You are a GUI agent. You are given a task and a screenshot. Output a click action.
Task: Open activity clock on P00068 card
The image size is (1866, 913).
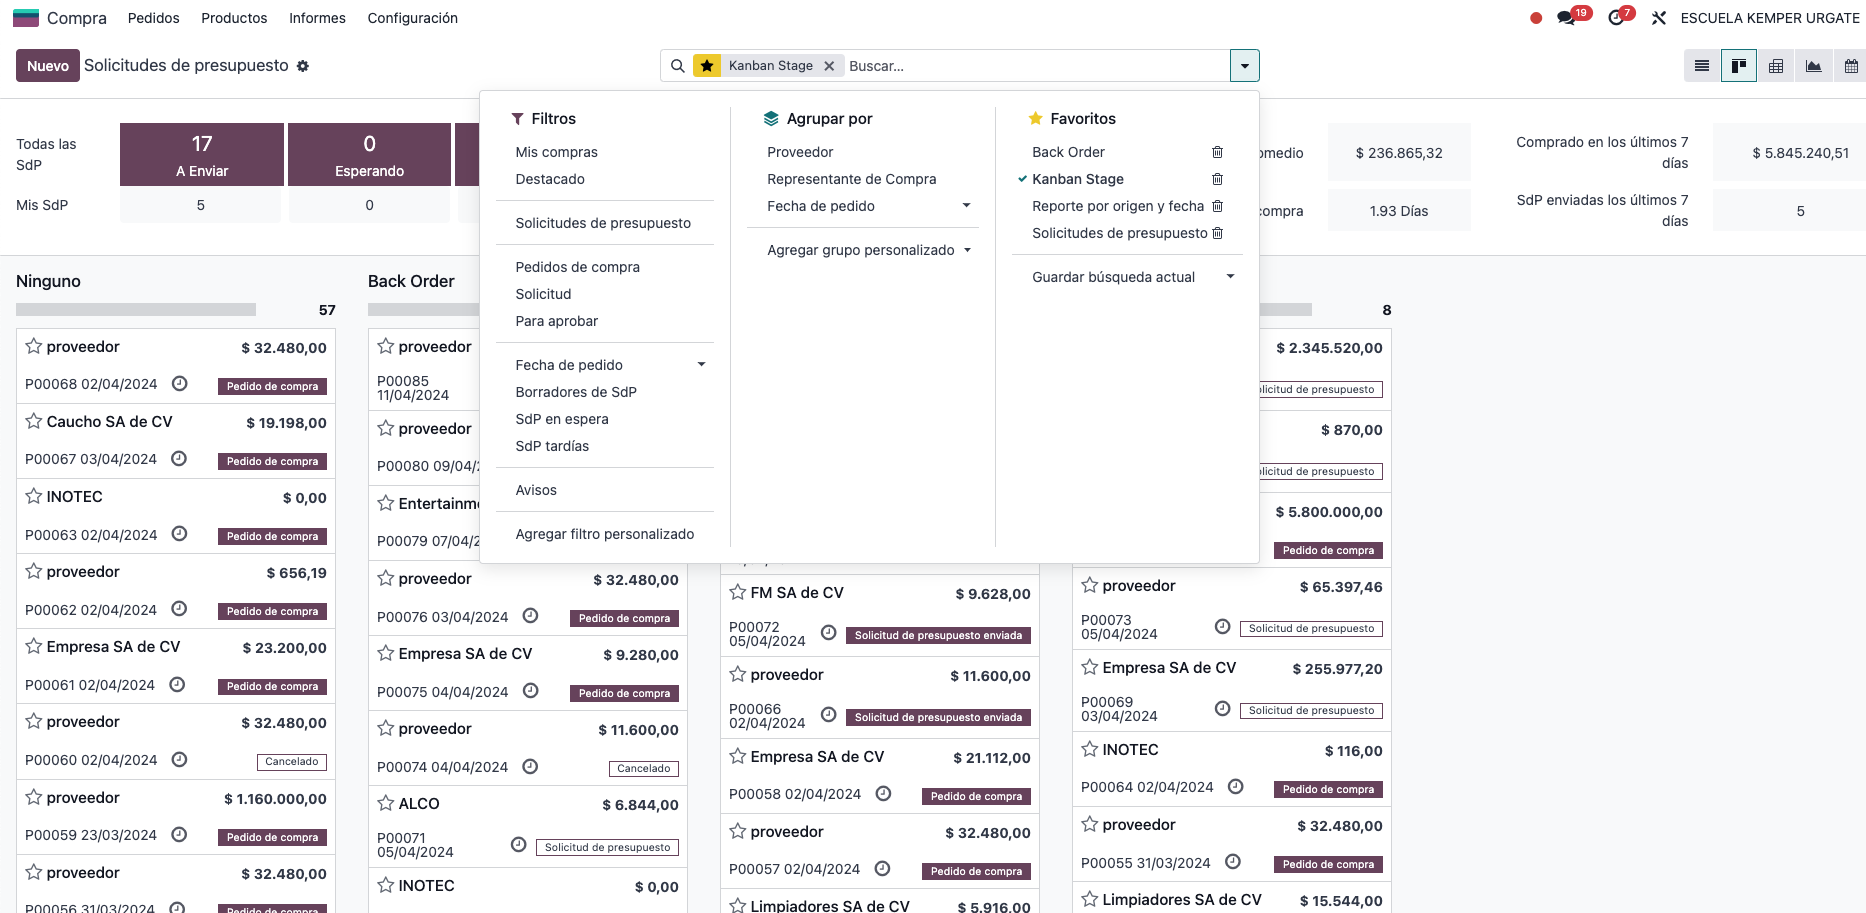point(180,383)
